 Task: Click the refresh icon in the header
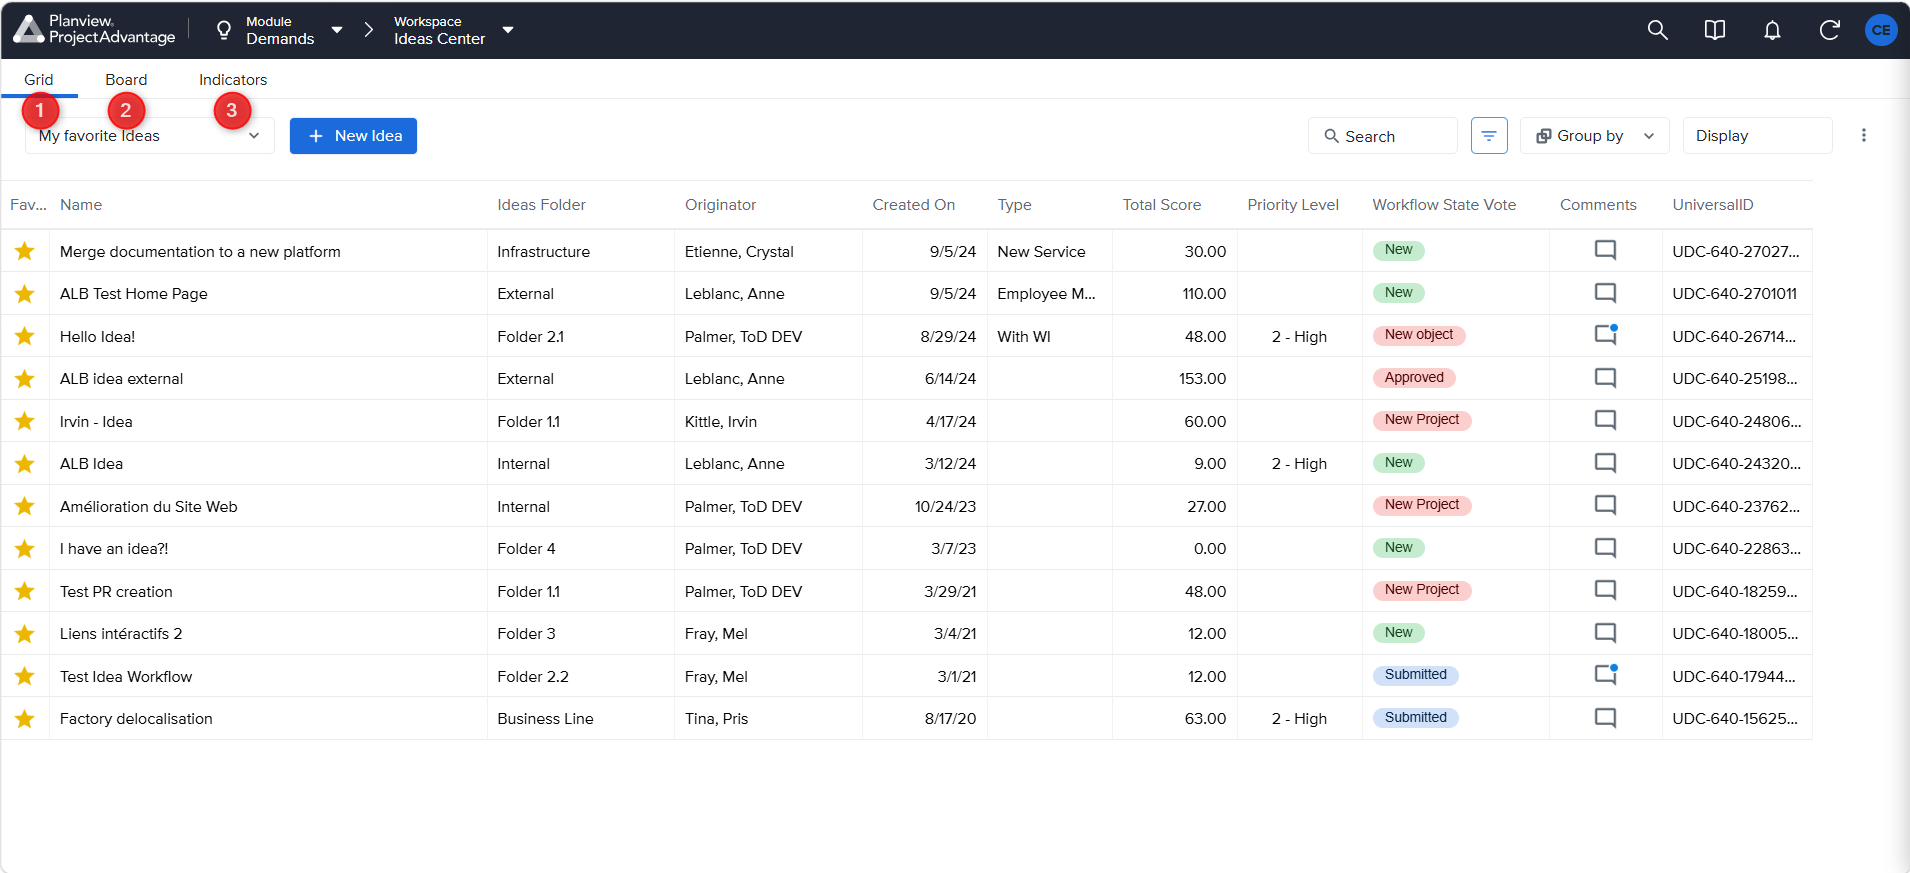click(x=1829, y=30)
